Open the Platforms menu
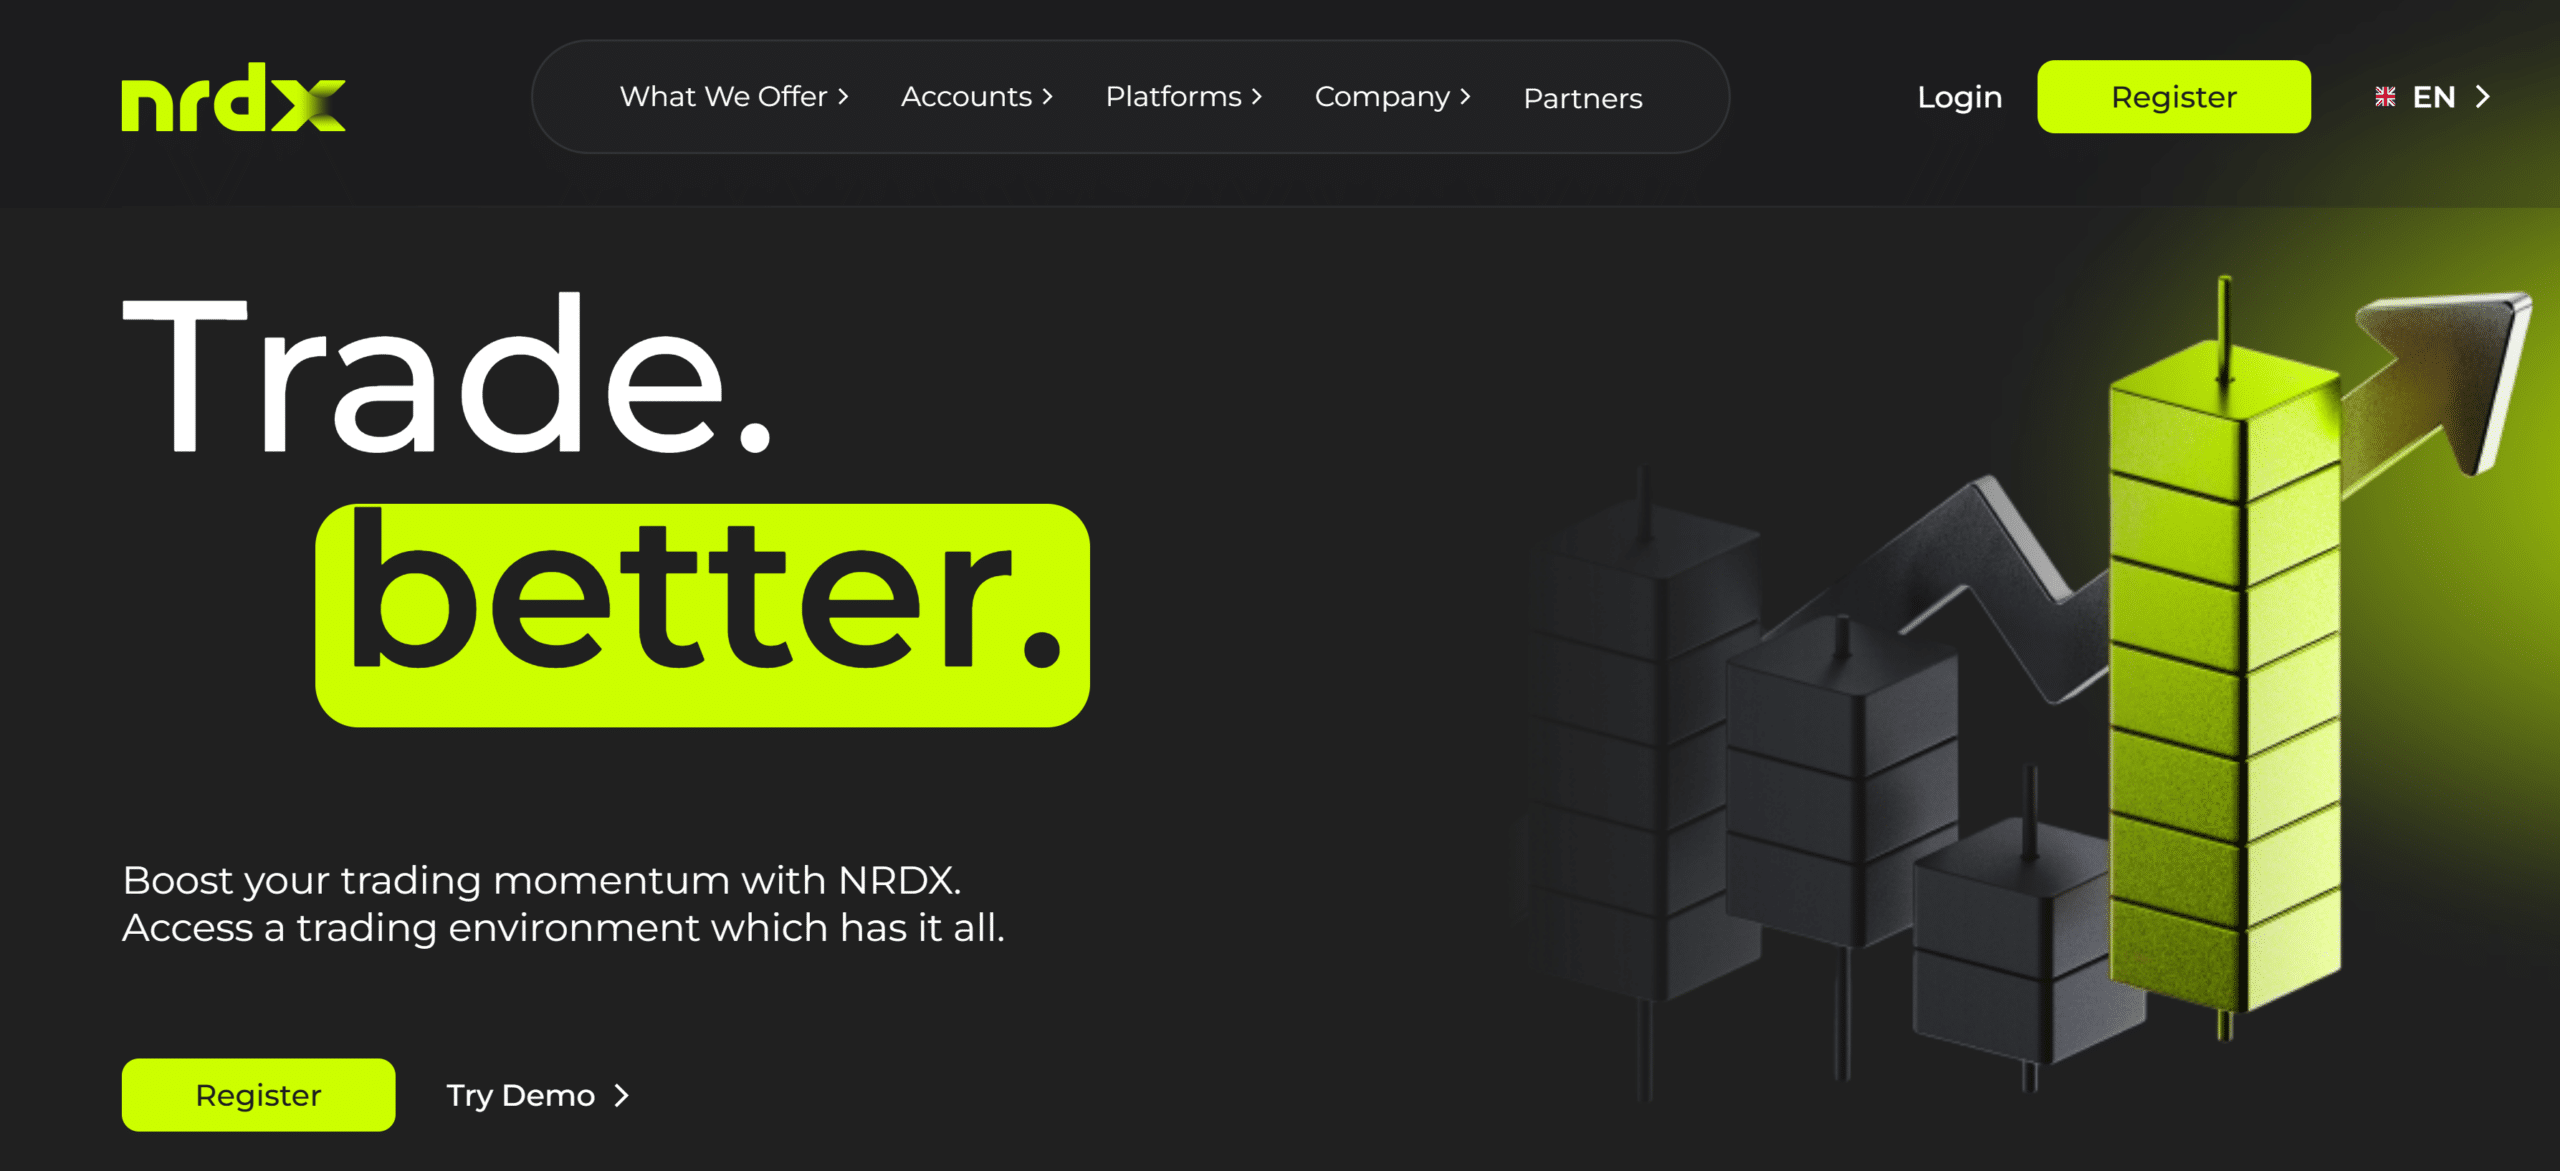 tap(1172, 97)
